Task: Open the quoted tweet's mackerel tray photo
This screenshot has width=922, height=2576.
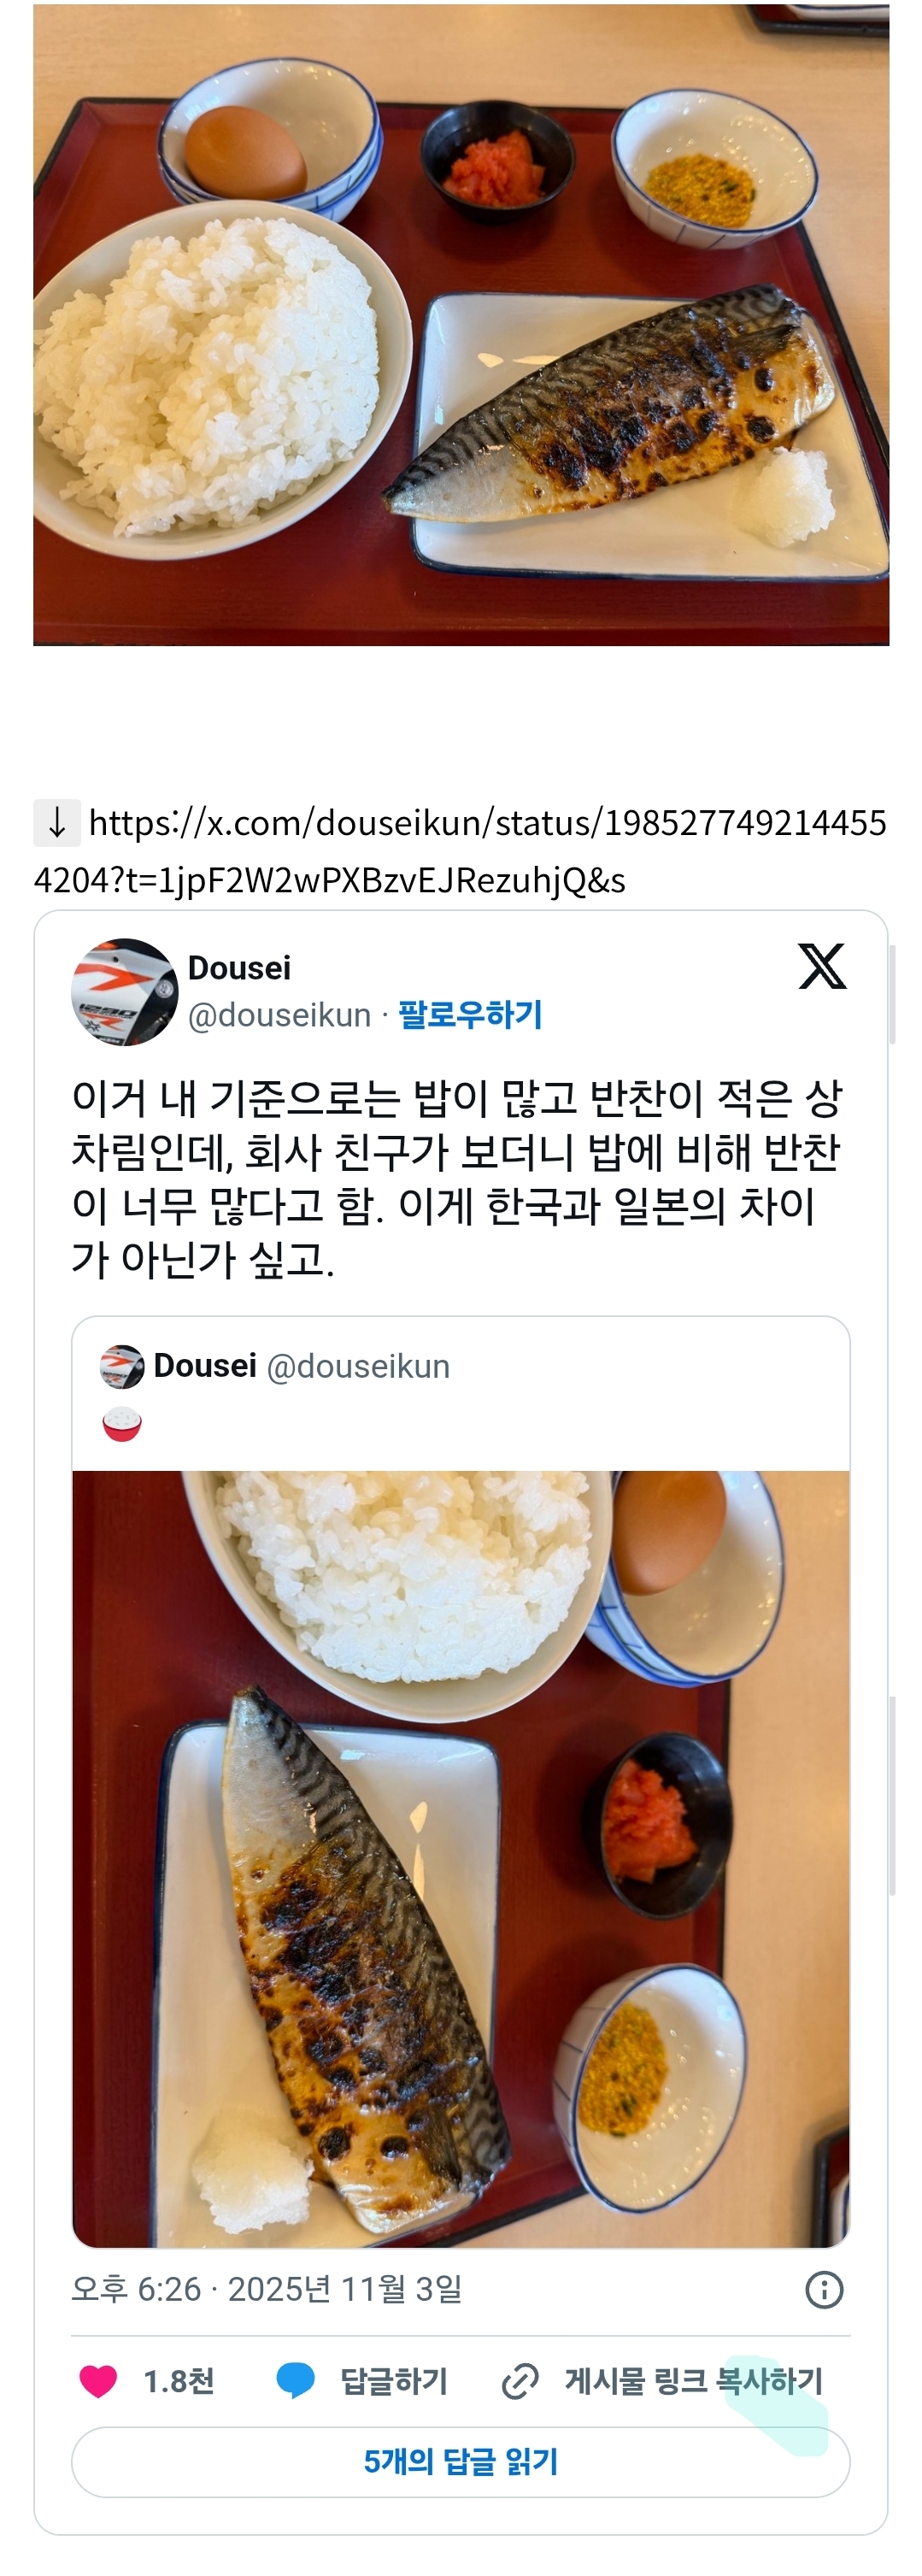Action: coord(461,1860)
